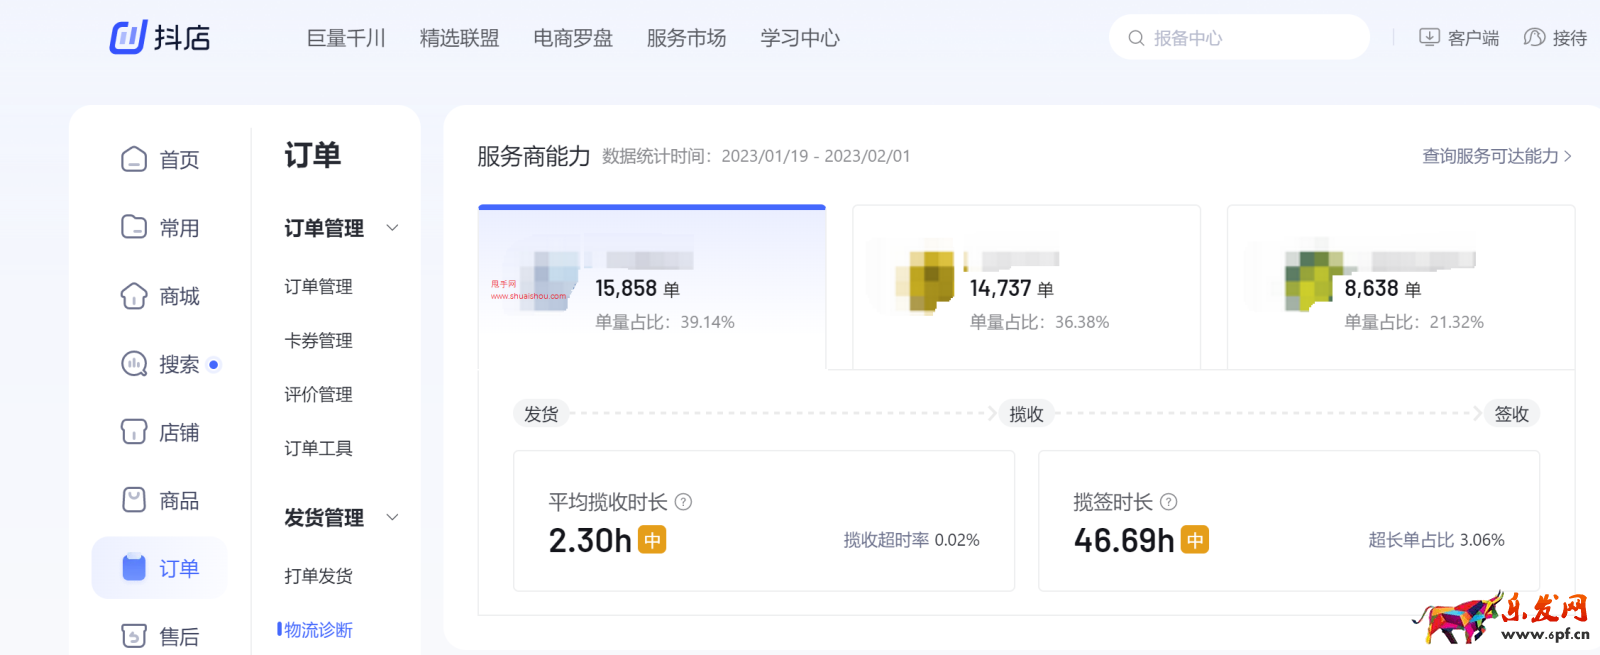The width and height of the screenshot is (1600, 655).
Task: Open 评价管理 submenu item
Action: point(318,394)
